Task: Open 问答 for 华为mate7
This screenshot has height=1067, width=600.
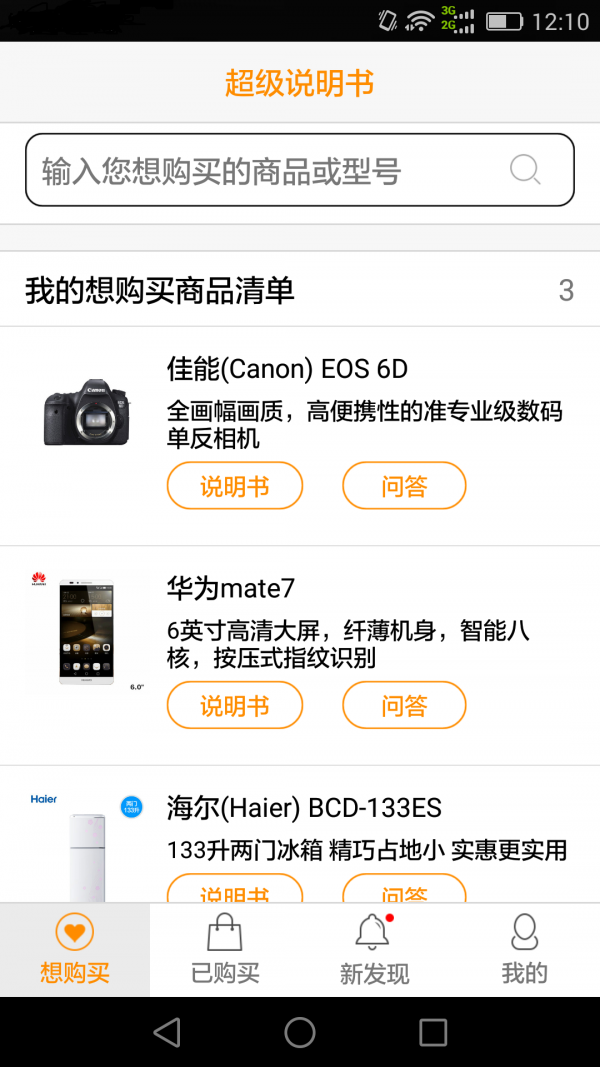Action: click(404, 706)
